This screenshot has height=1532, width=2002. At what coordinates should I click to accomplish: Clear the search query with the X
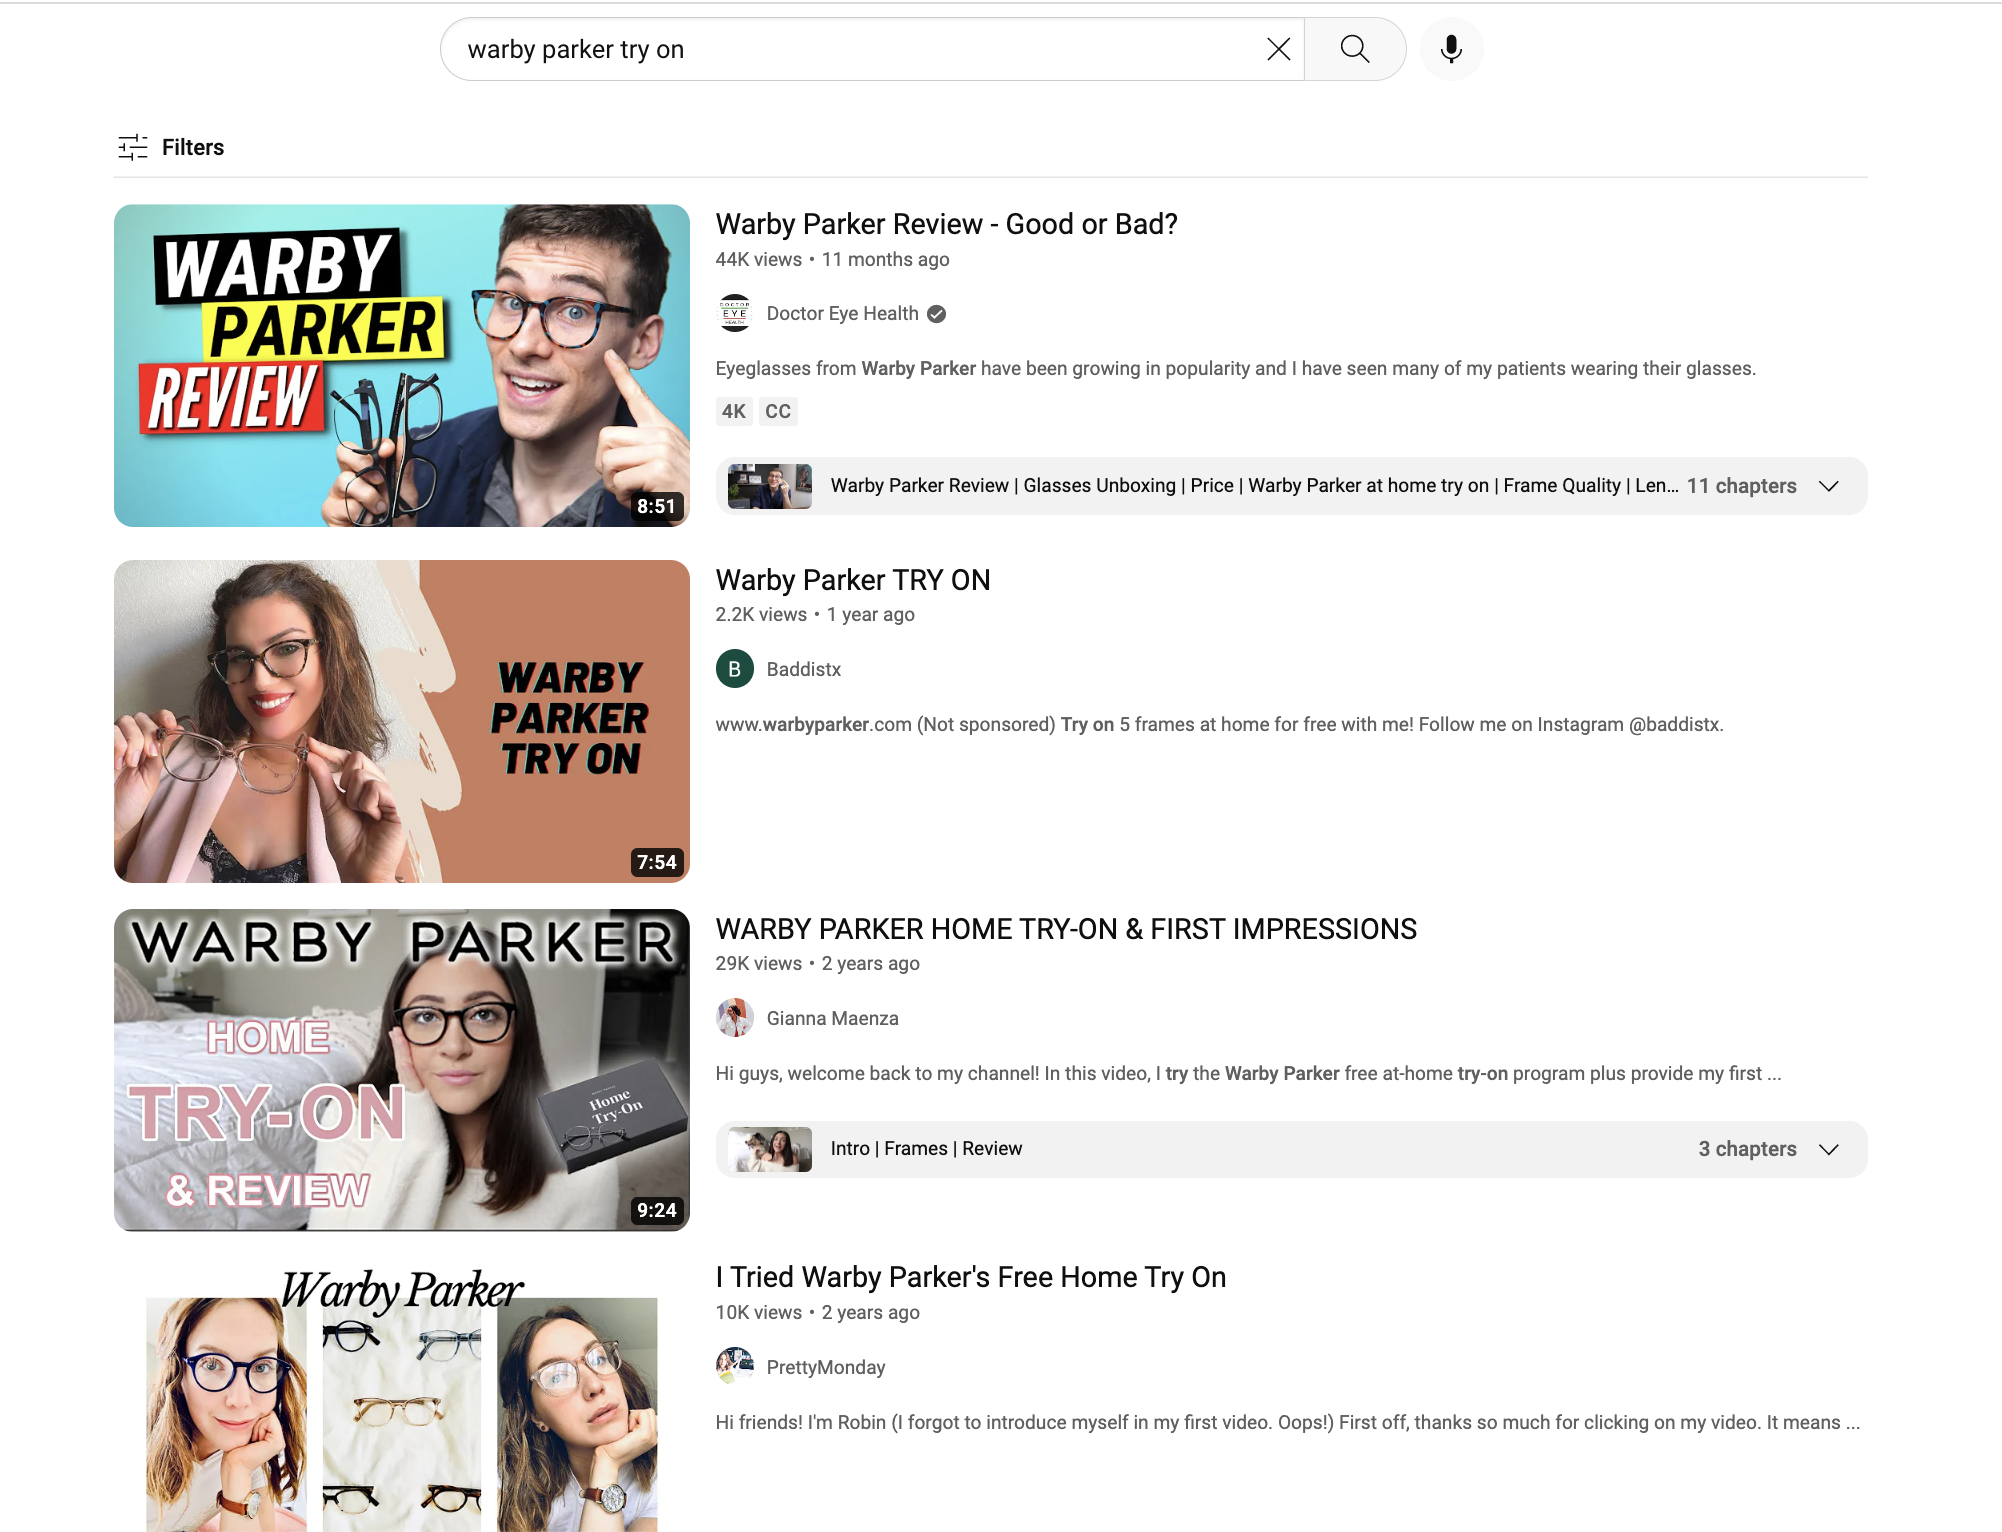(1278, 48)
